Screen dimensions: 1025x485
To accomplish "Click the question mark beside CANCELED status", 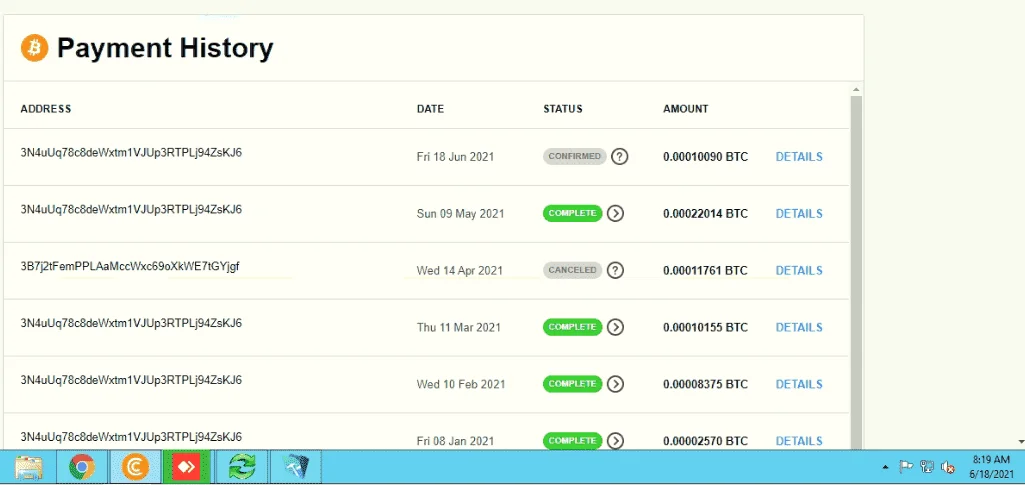I will click(x=615, y=270).
